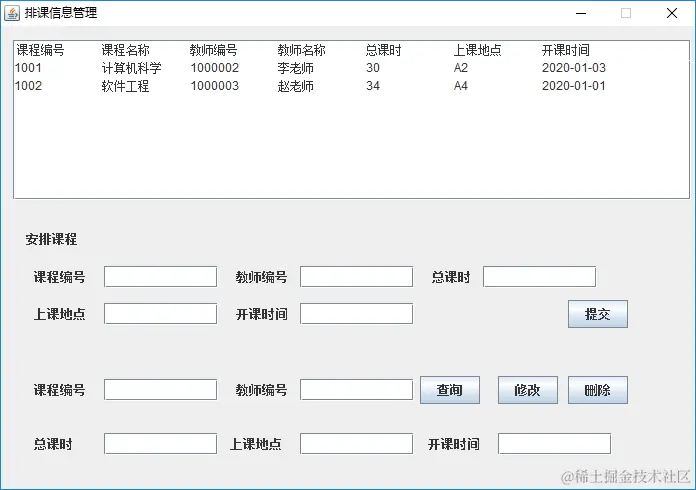Select course number 1002 in the list
Screen dimensions: 696x490
(28, 86)
